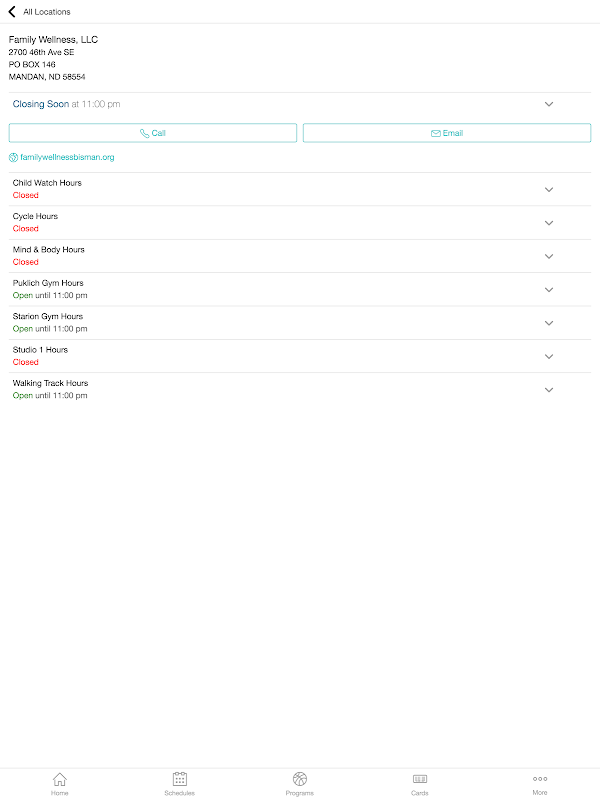Open the More three-dots icon
The height and width of the screenshot is (800, 600).
(x=540, y=779)
